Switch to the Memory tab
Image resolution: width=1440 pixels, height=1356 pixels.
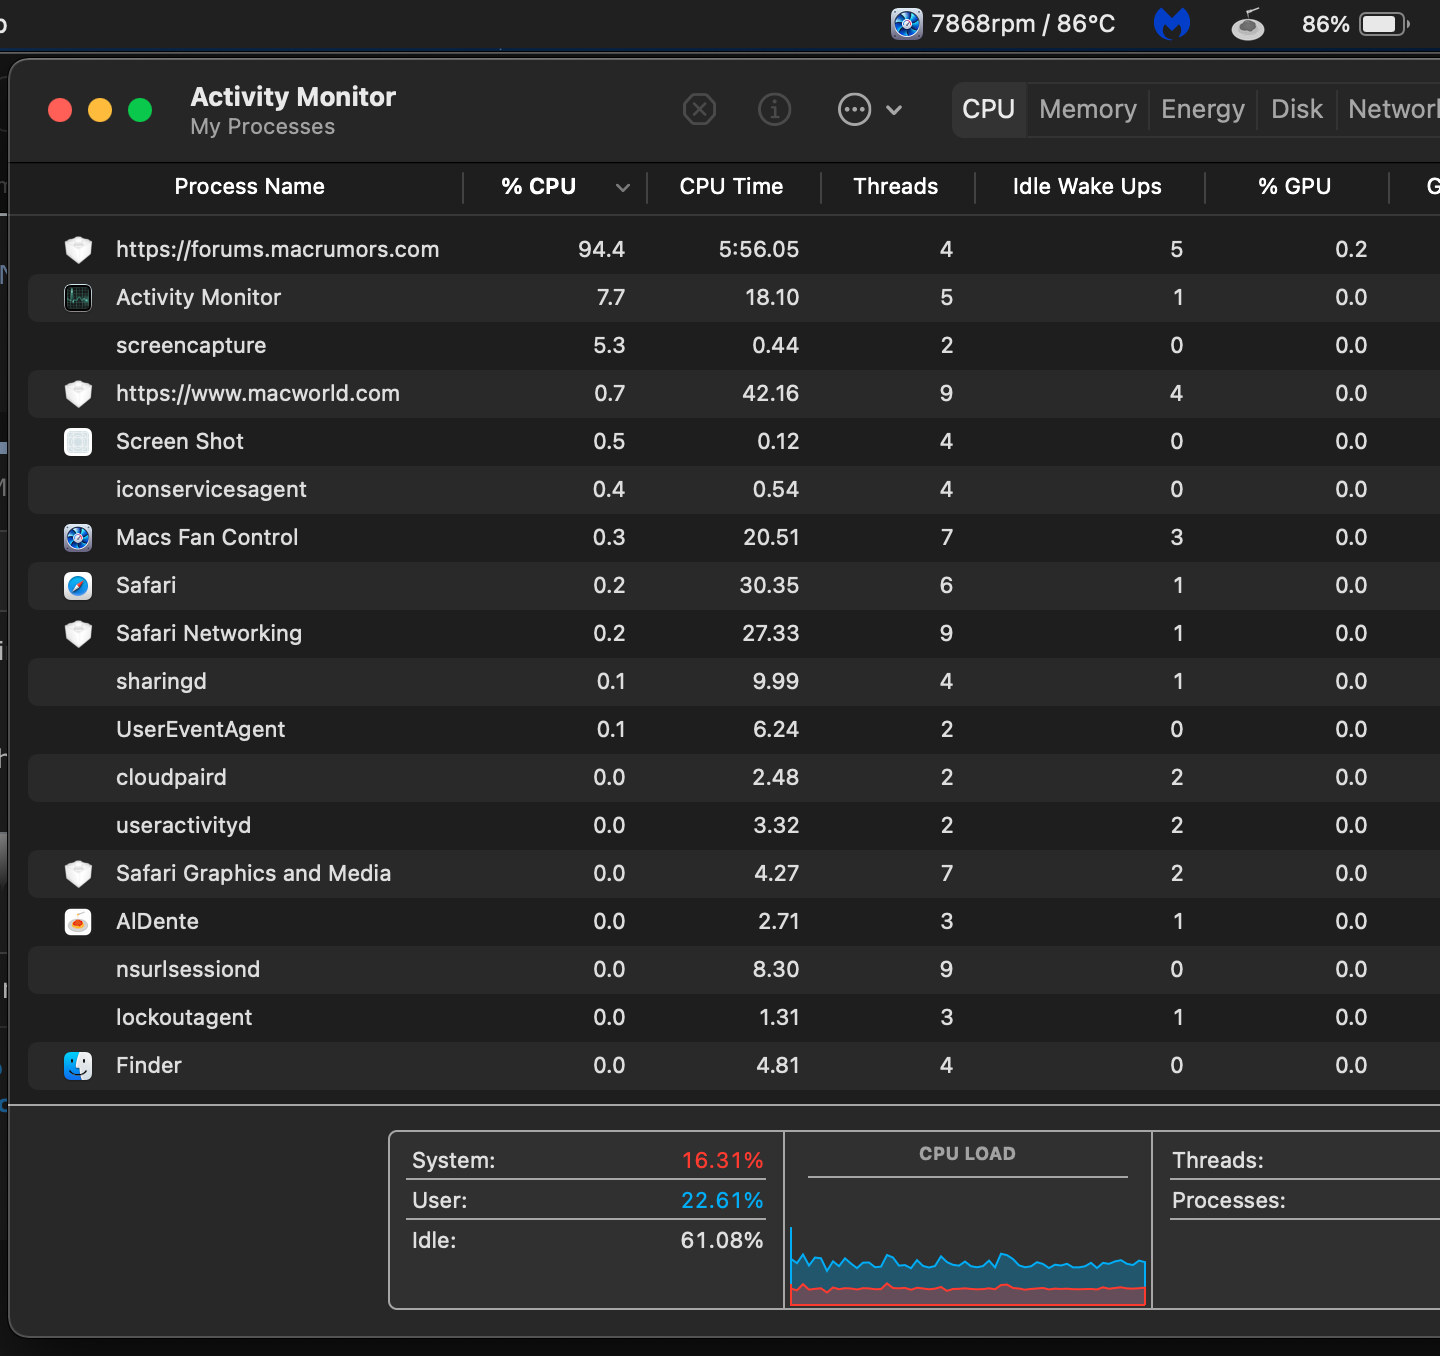pyautogui.click(x=1088, y=109)
